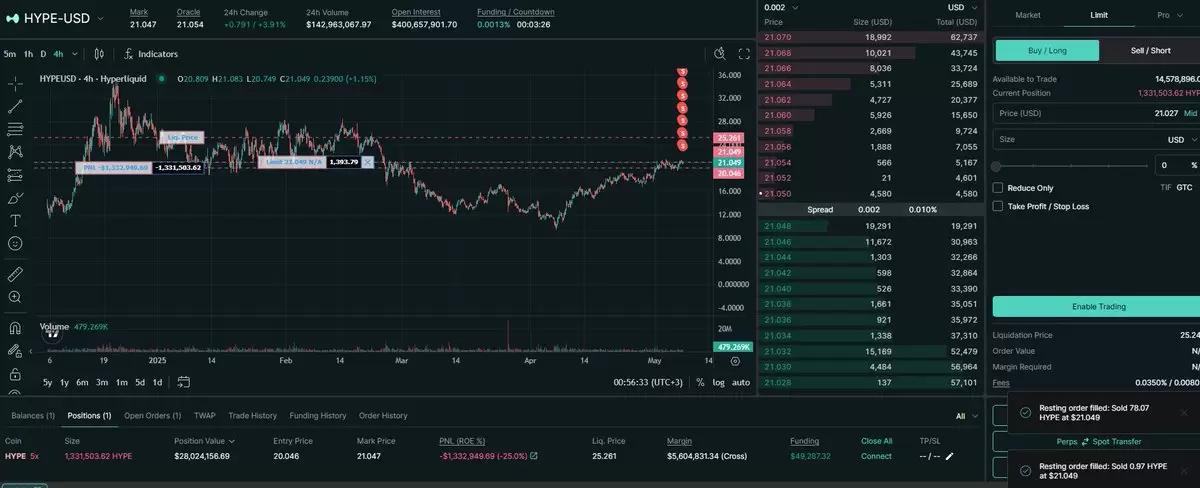Sort by Position Value column arrow

[x=232, y=440]
